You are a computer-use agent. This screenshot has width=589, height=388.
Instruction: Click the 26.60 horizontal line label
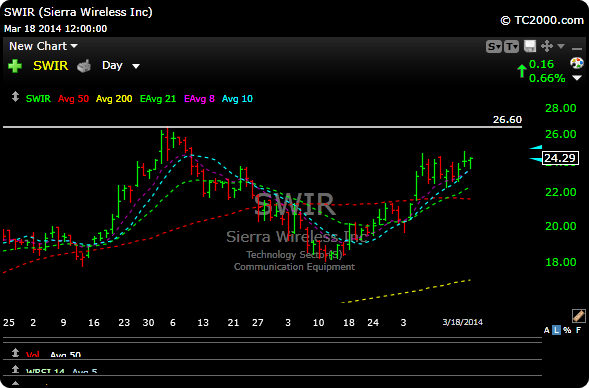[x=507, y=119]
